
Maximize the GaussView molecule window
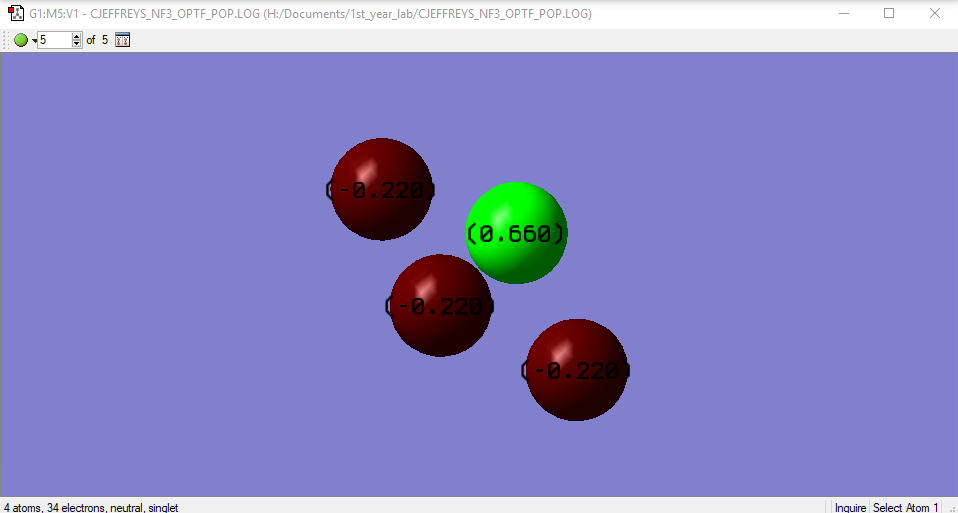[889, 13]
